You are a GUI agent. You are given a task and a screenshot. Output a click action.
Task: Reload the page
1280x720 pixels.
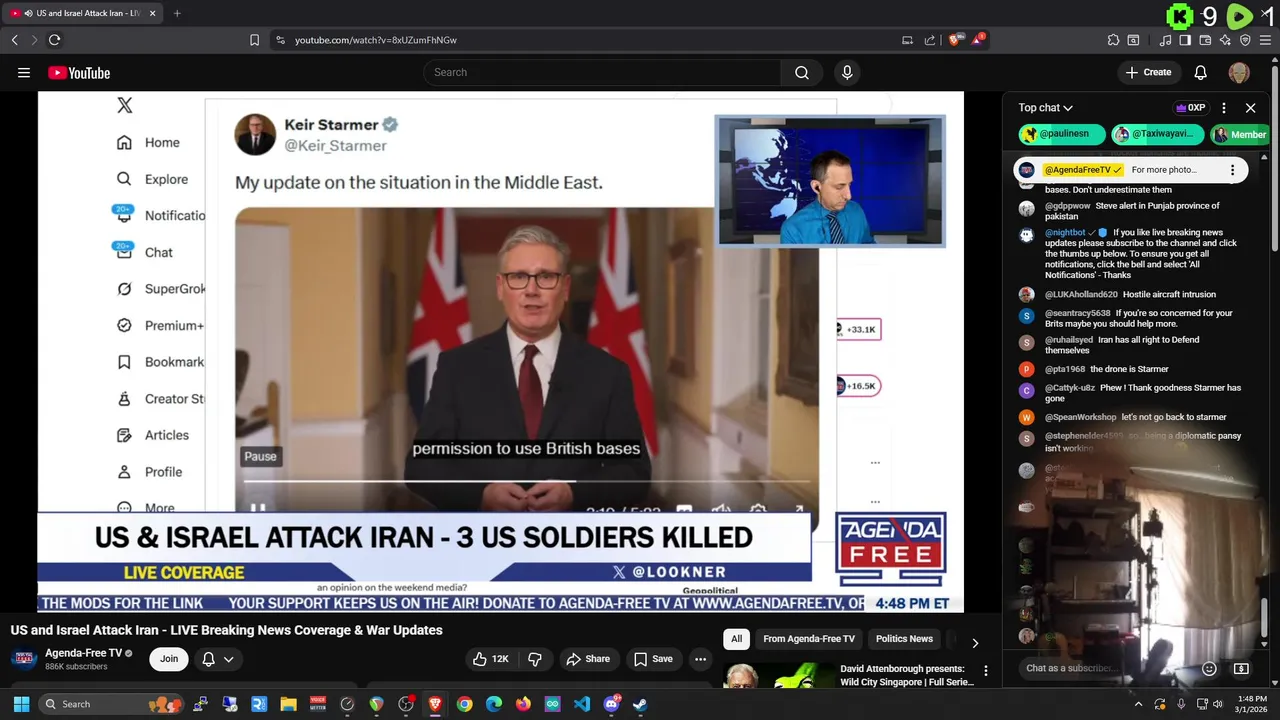coord(54,40)
